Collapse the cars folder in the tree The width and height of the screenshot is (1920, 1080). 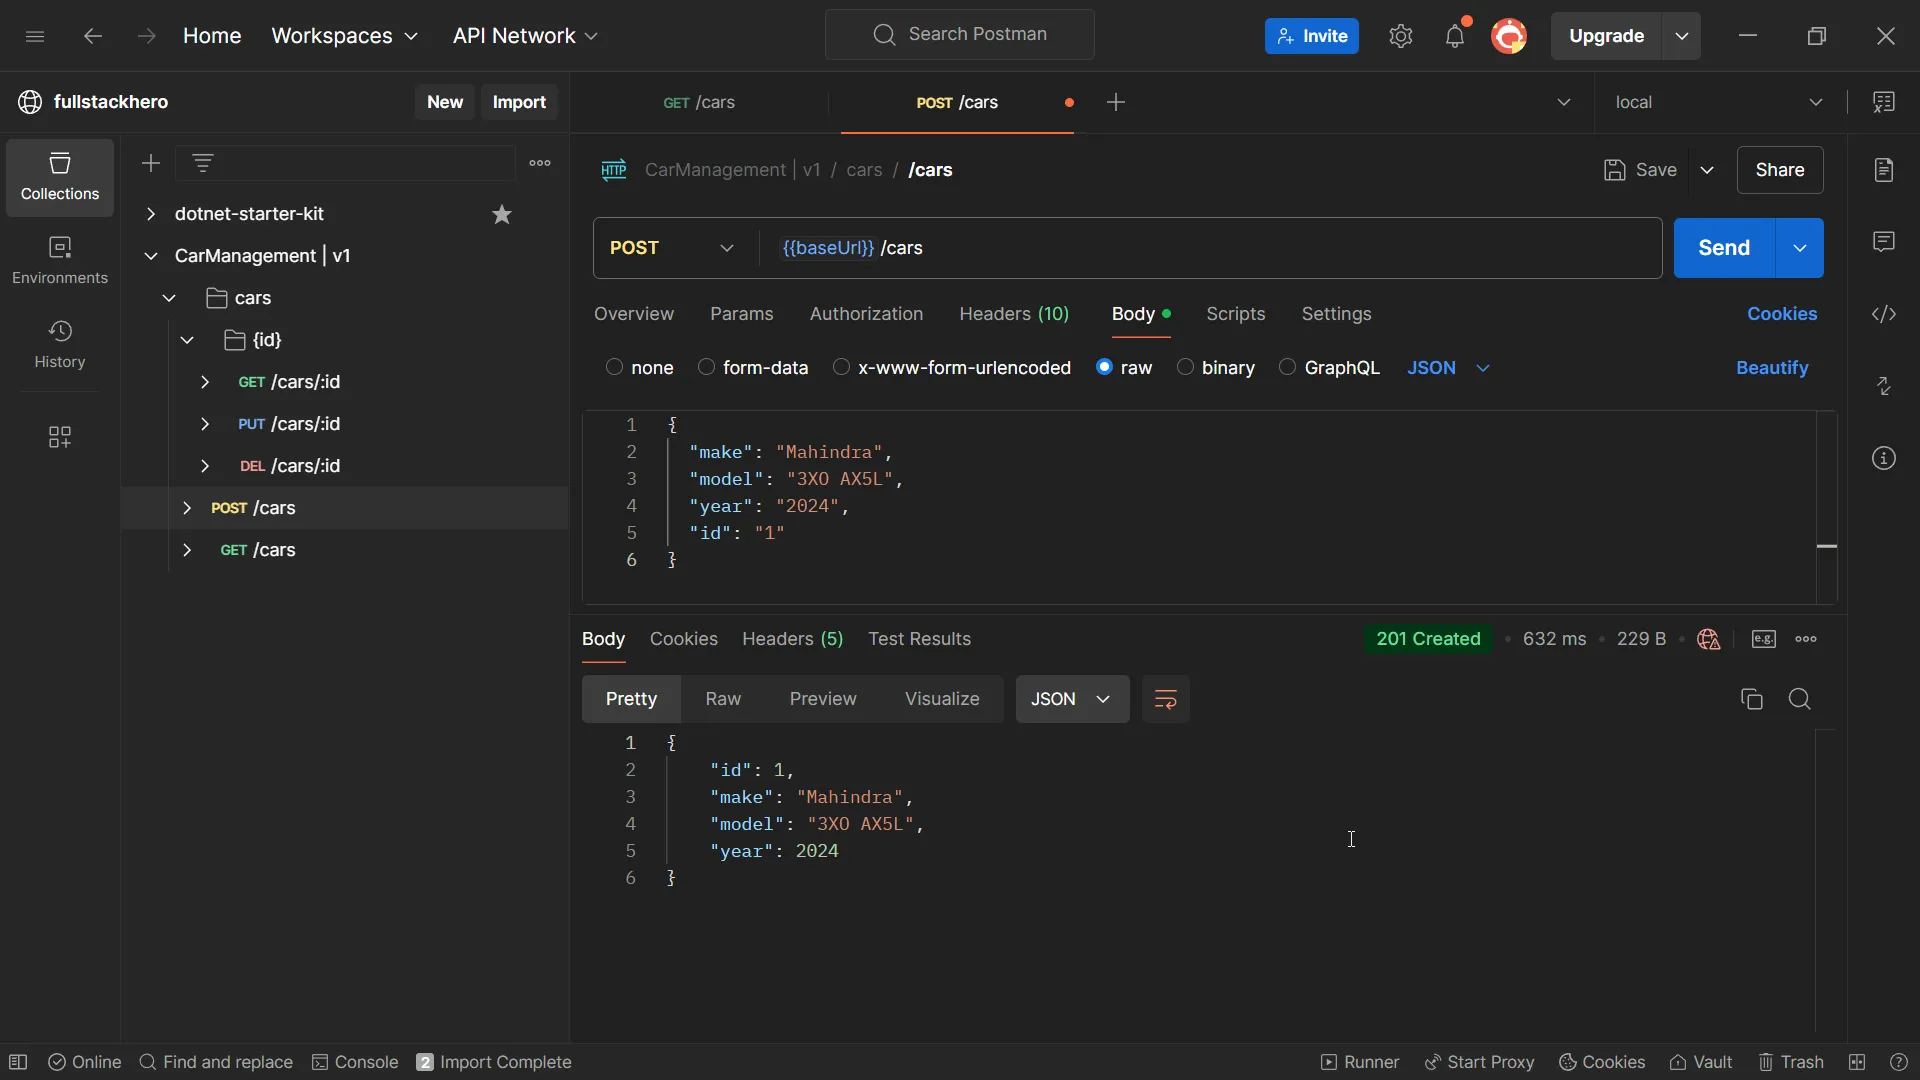169,298
